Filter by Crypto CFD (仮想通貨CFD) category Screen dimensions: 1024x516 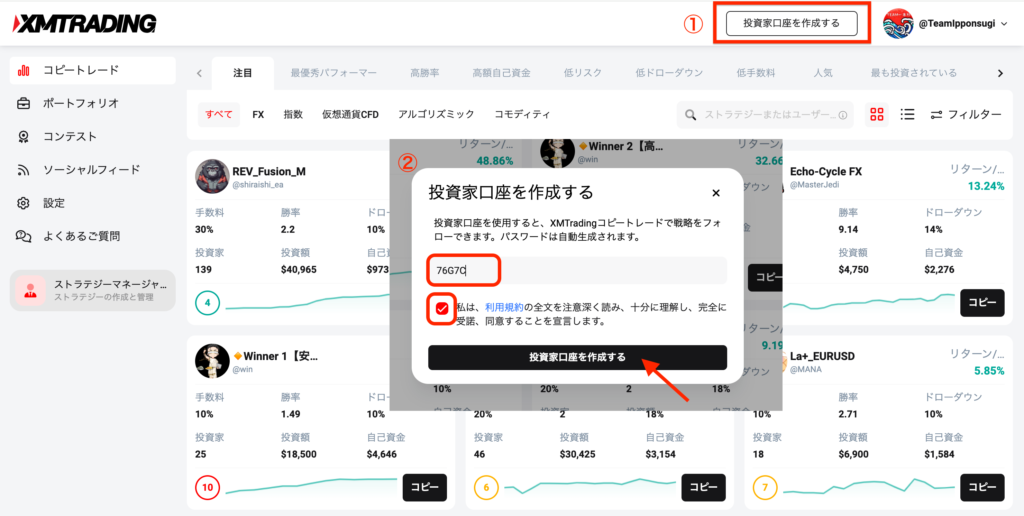coord(350,114)
